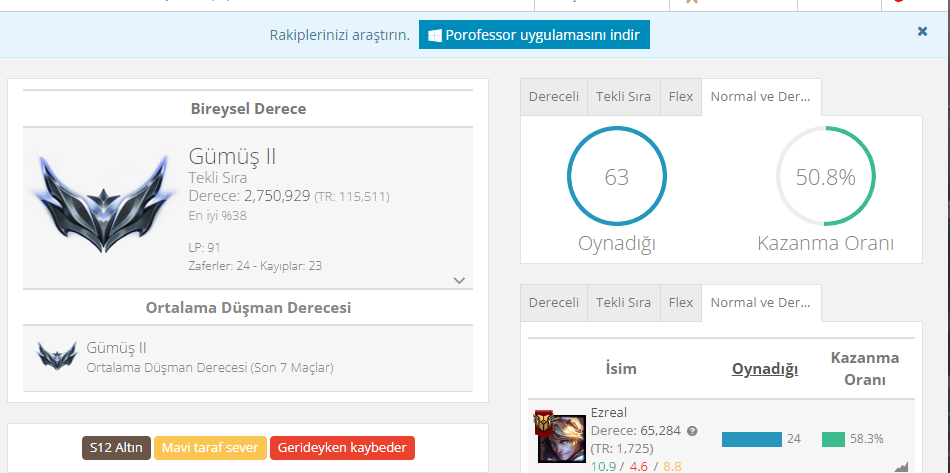Click the Ezreal champion name
Image resolution: width=950 pixels, height=473 pixels.
coord(609,412)
